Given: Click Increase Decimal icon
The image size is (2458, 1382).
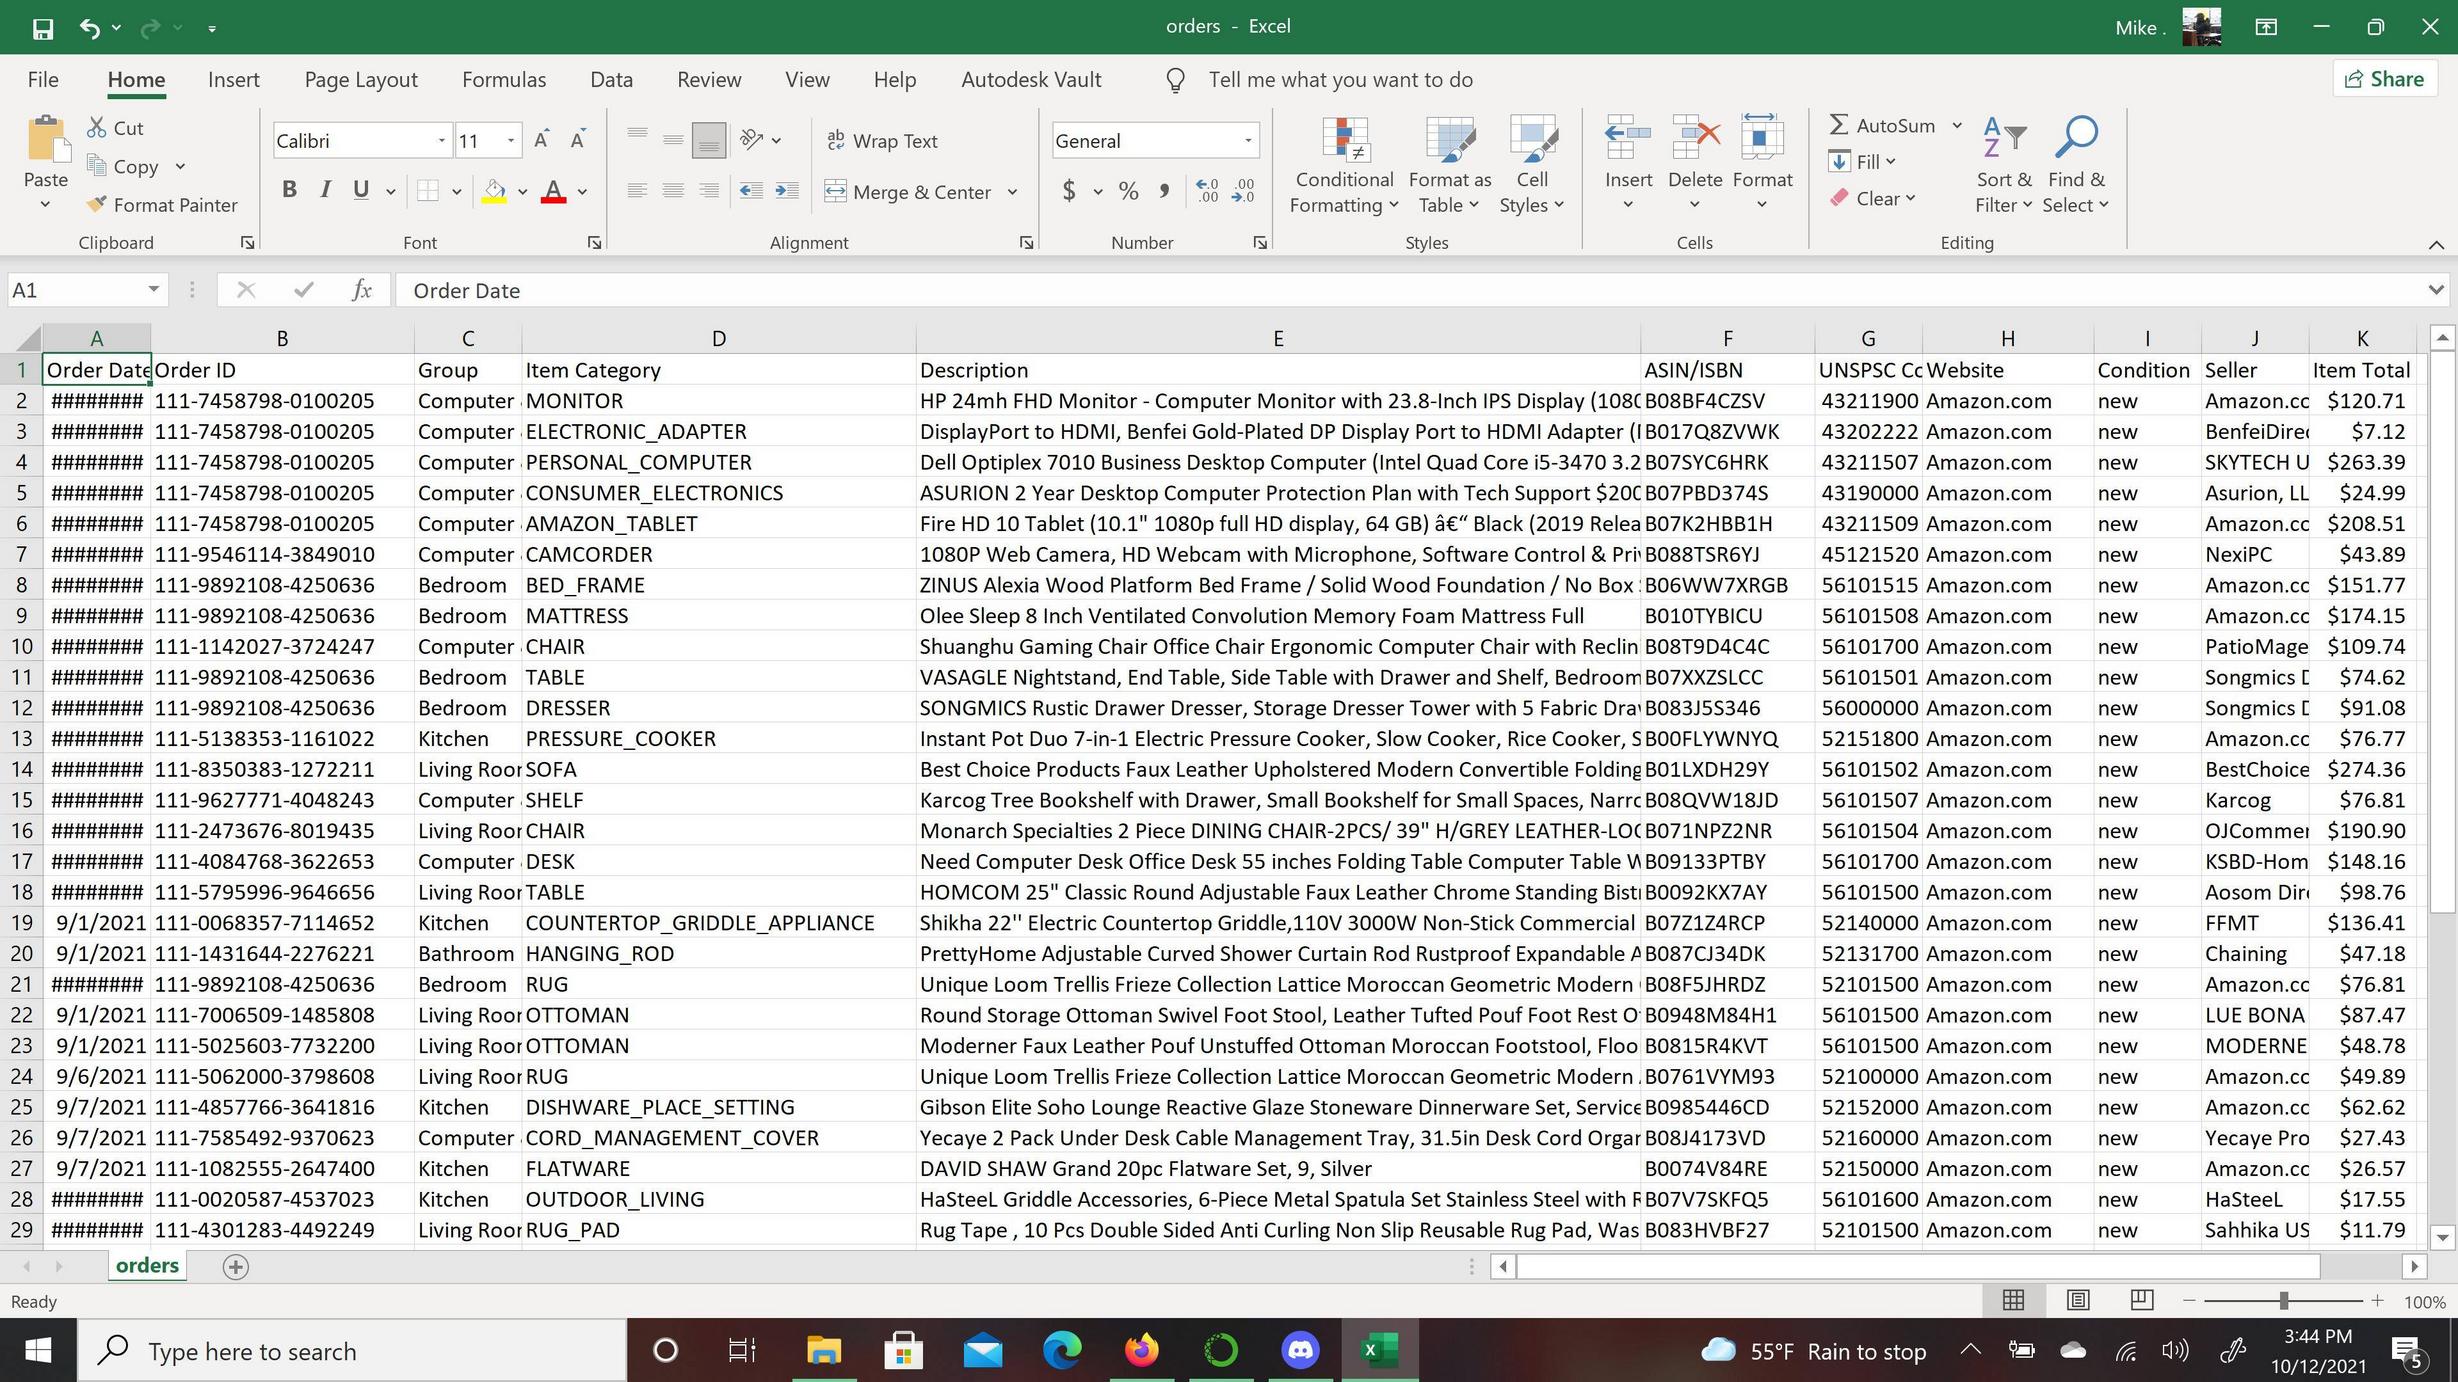Looking at the screenshot, I should coord(1207,191).
